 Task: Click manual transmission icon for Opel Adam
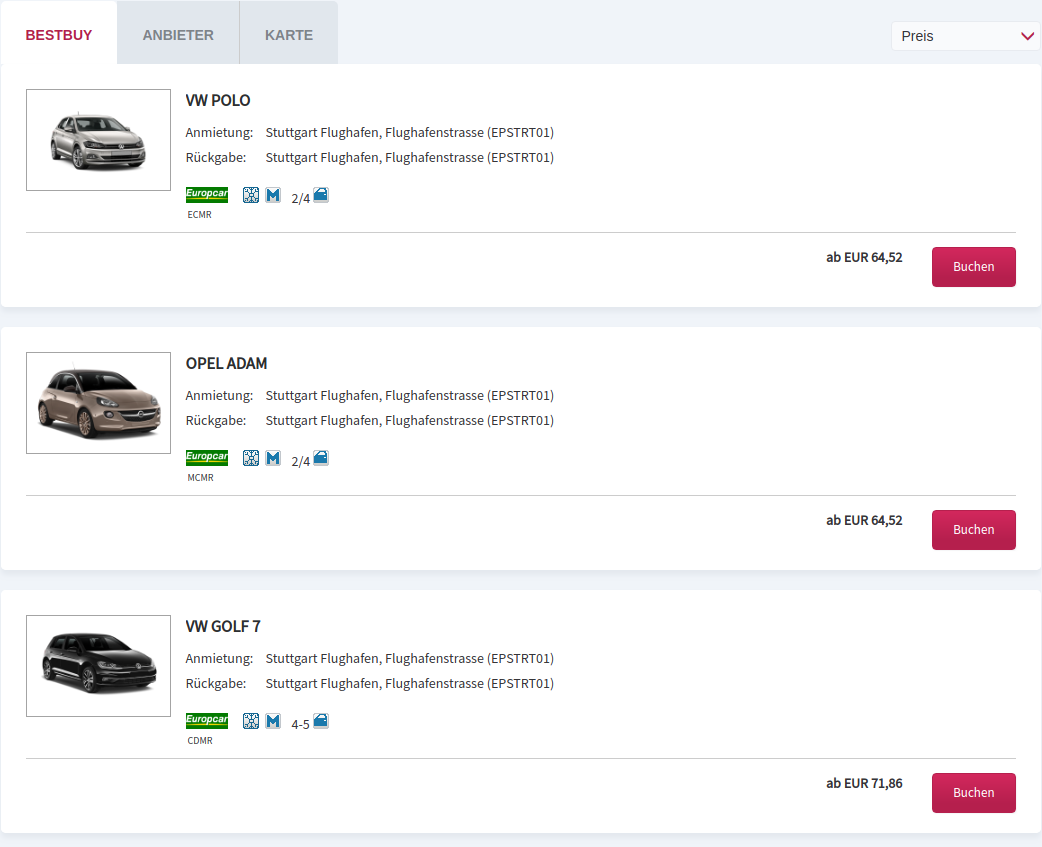[x=273, y=458]
